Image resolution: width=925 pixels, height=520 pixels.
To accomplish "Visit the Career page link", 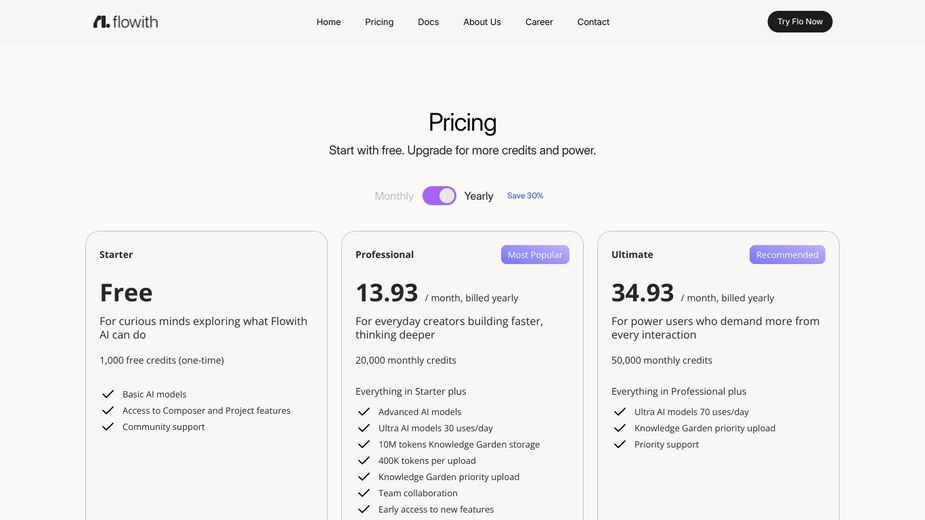I will pos(539,22).
